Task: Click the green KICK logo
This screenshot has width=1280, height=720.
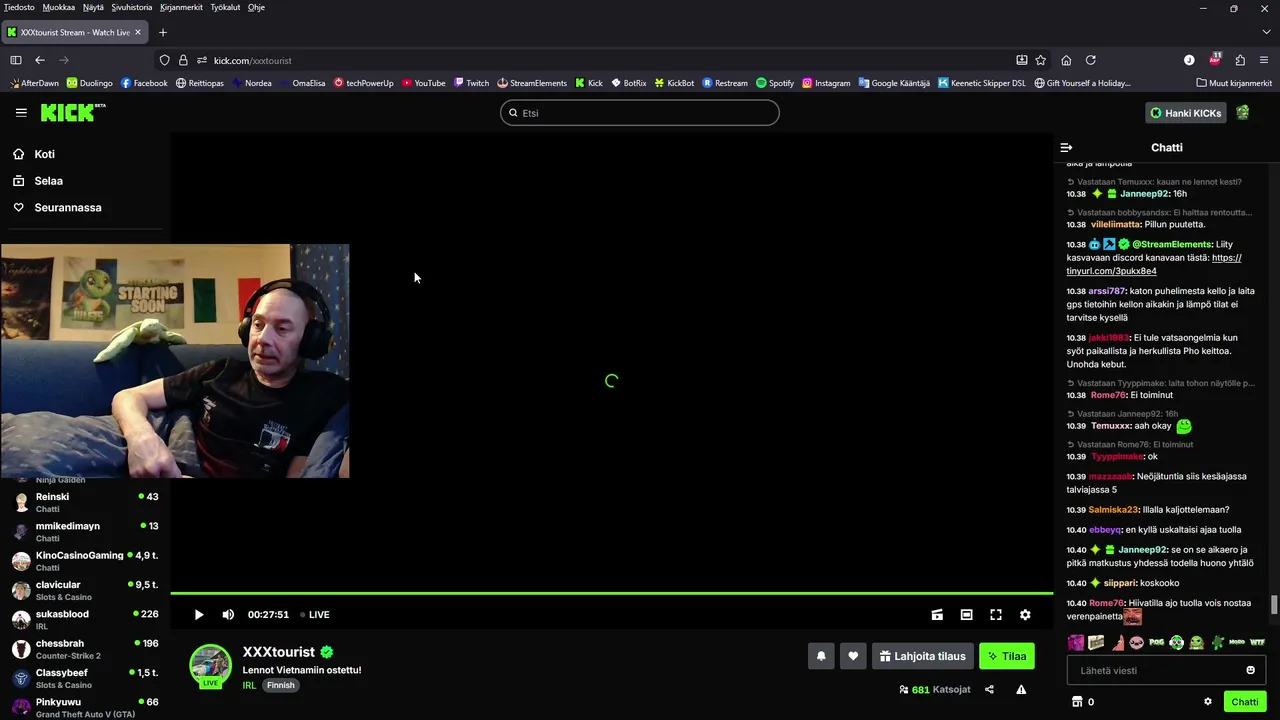Action: 73,112
